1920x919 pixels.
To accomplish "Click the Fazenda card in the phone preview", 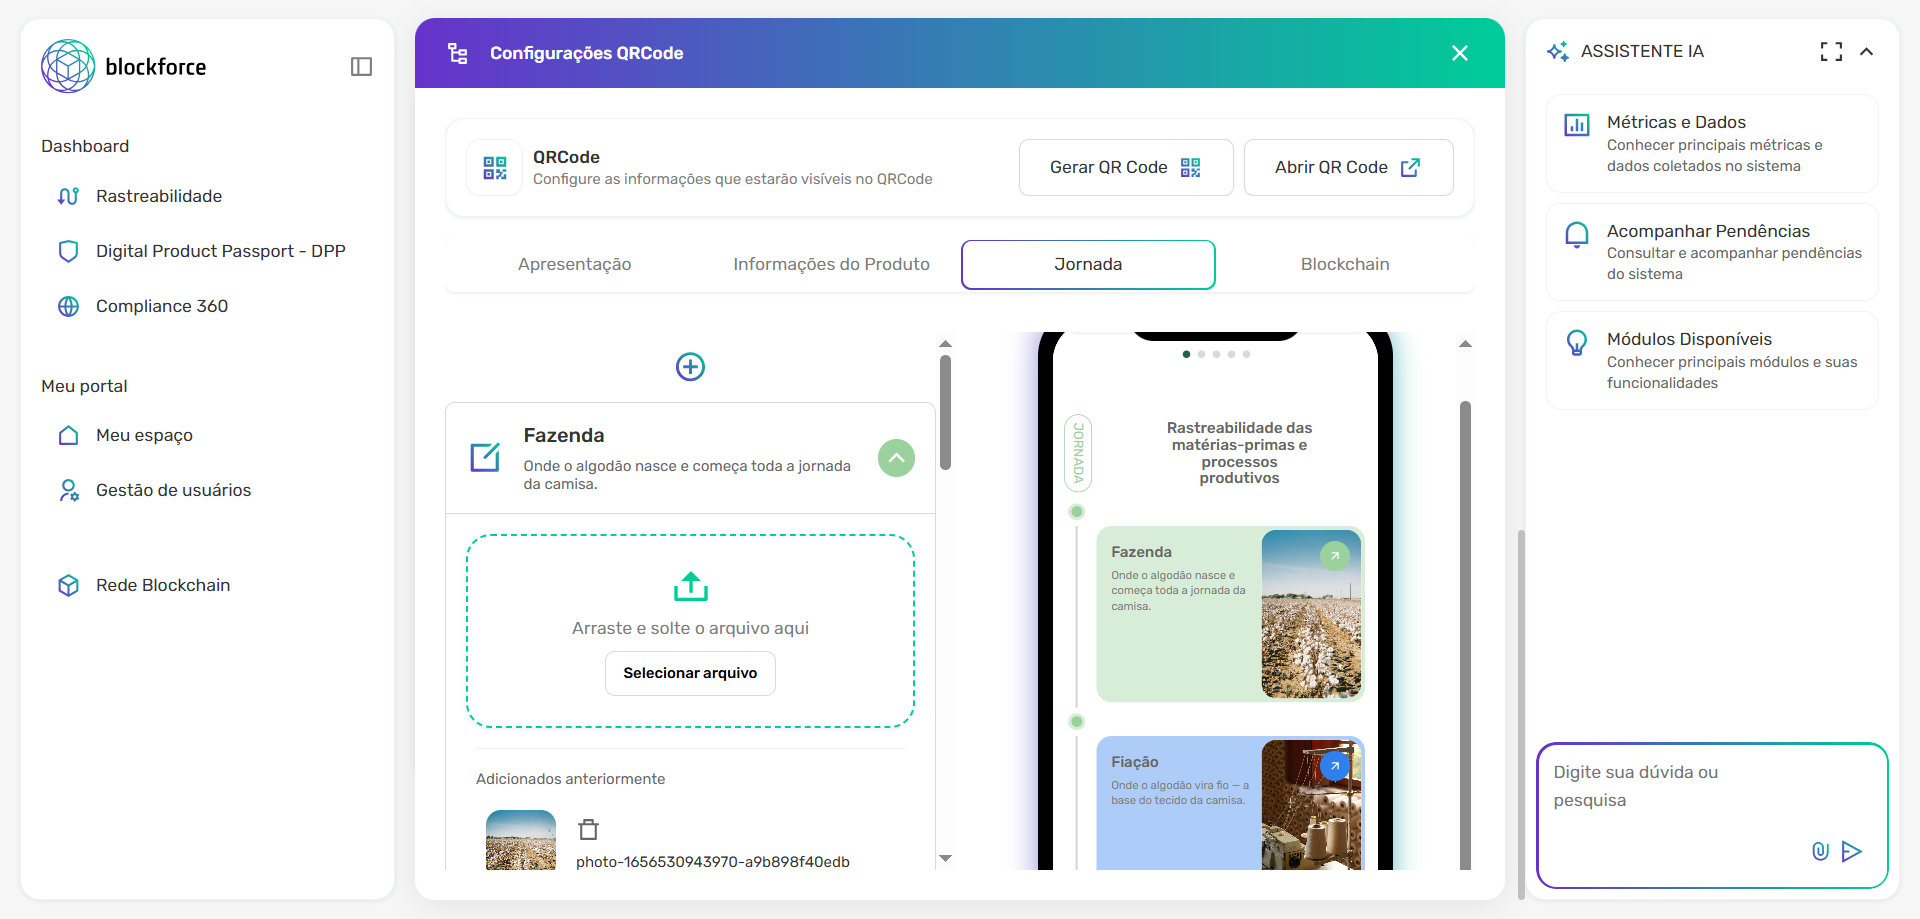I will tap(1230, 614).
